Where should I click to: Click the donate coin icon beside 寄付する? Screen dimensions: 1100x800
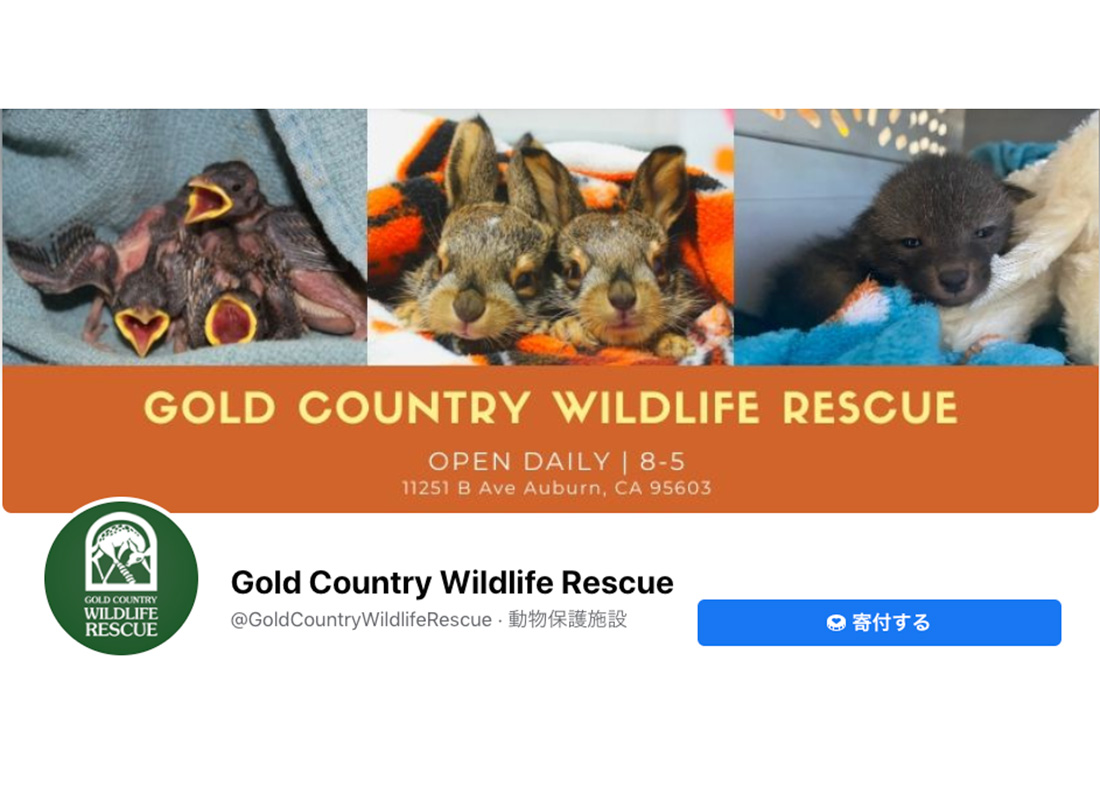coord(836,623)
